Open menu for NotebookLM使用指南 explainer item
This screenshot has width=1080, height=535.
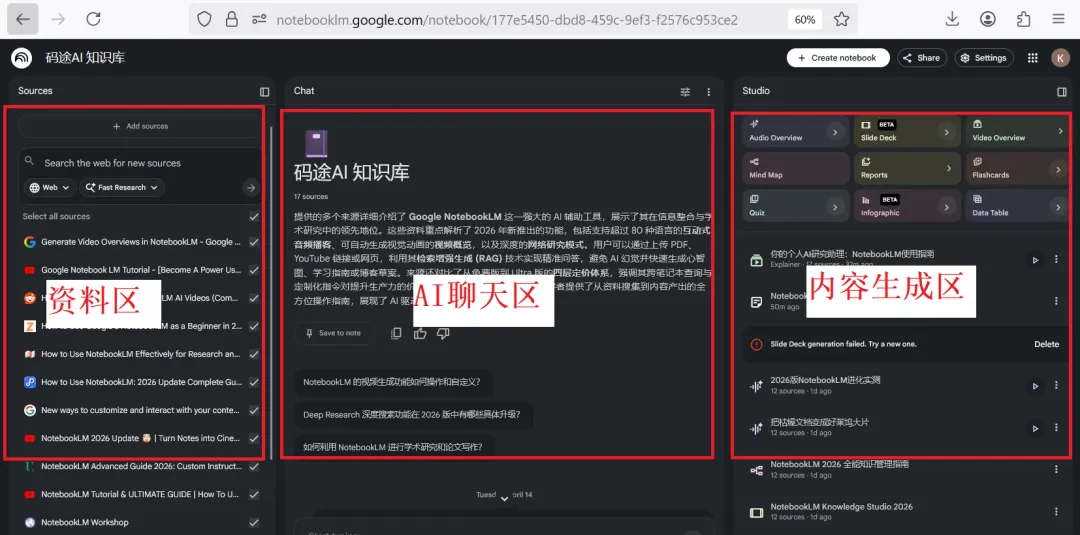click(1056, 260)
